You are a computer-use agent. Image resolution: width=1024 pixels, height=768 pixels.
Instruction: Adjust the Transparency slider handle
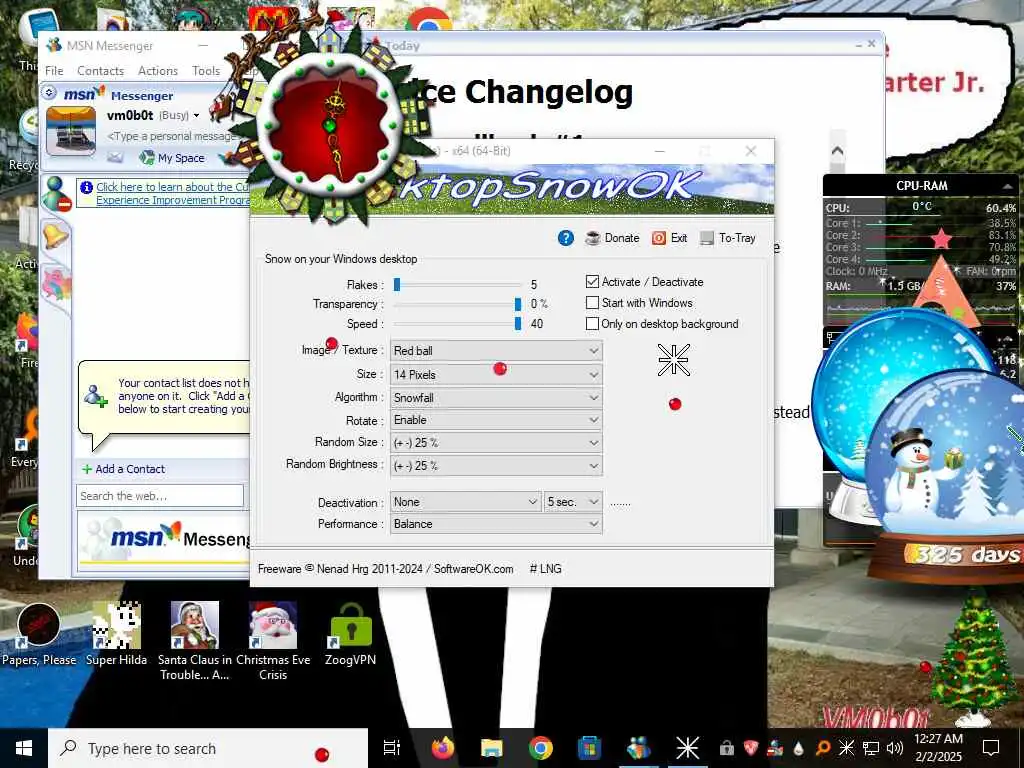(x=518, y=304)
